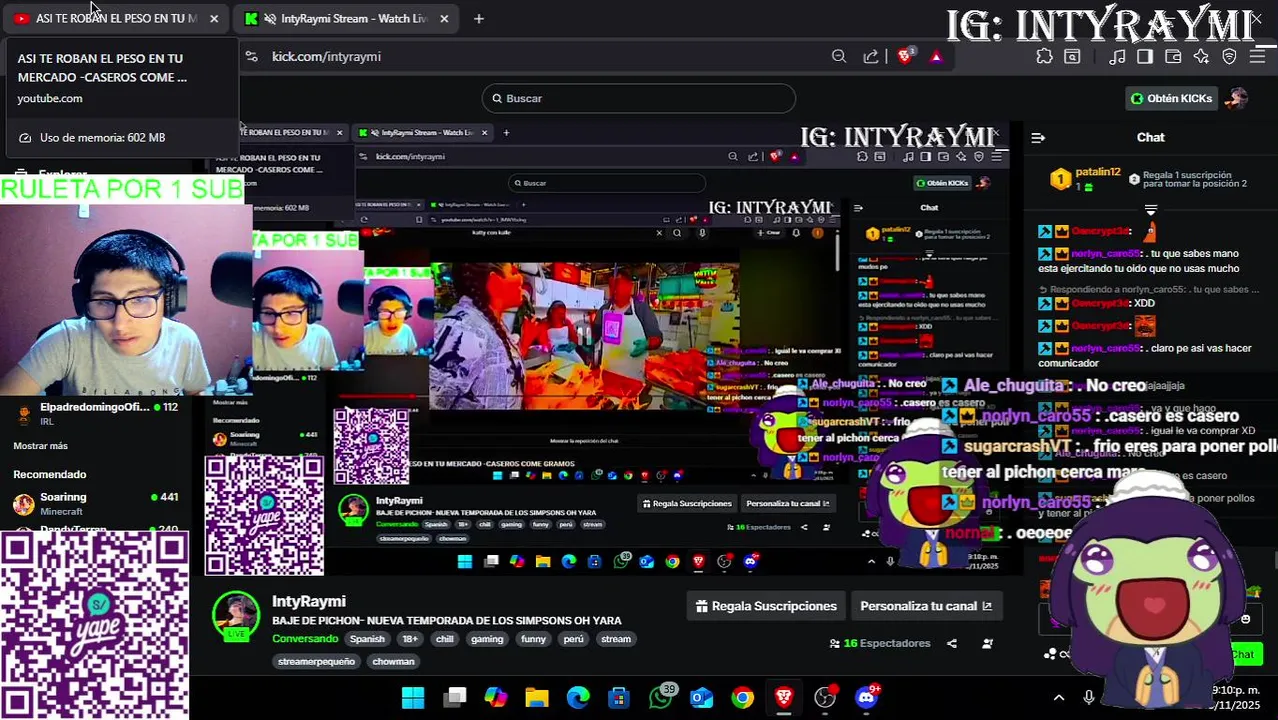This screenshot has width=1278, height=720.
Task: Click the user-check icon beside share icon
Action: click(x=987, y=643)
